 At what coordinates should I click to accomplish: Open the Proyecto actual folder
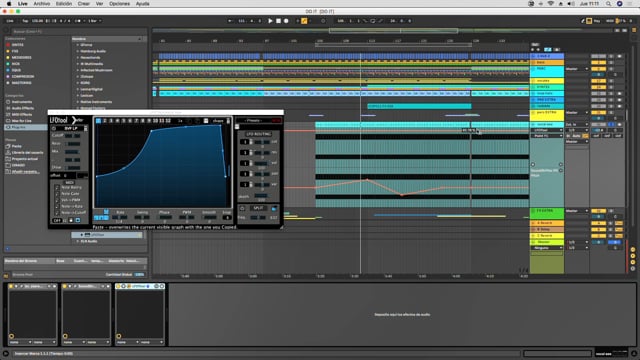[24, 159]
